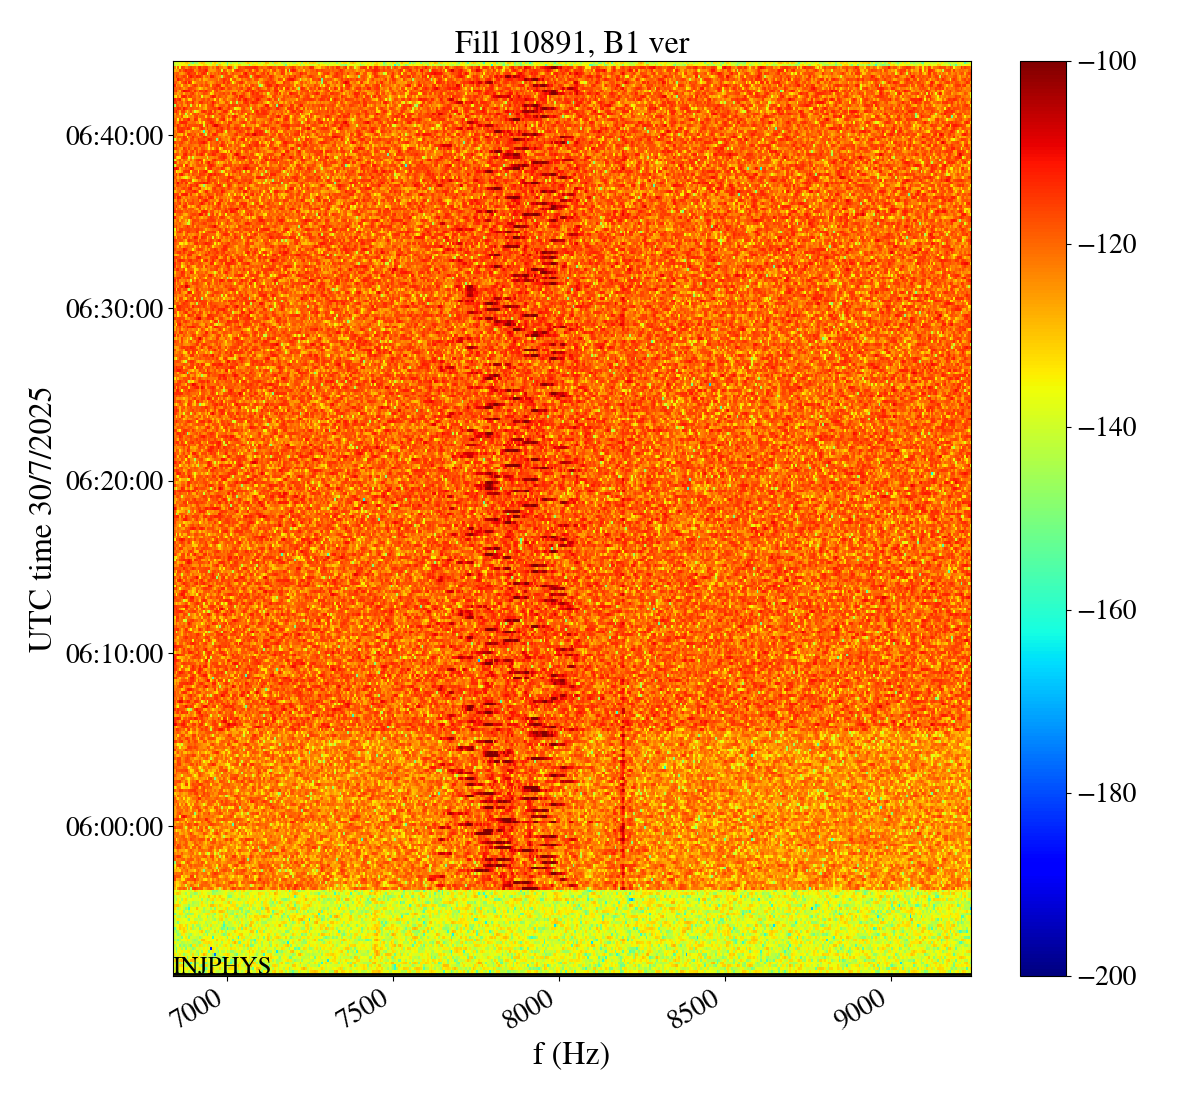Click the INJPHYS annotation text
1200x1100 pixels.
(222, 965)
